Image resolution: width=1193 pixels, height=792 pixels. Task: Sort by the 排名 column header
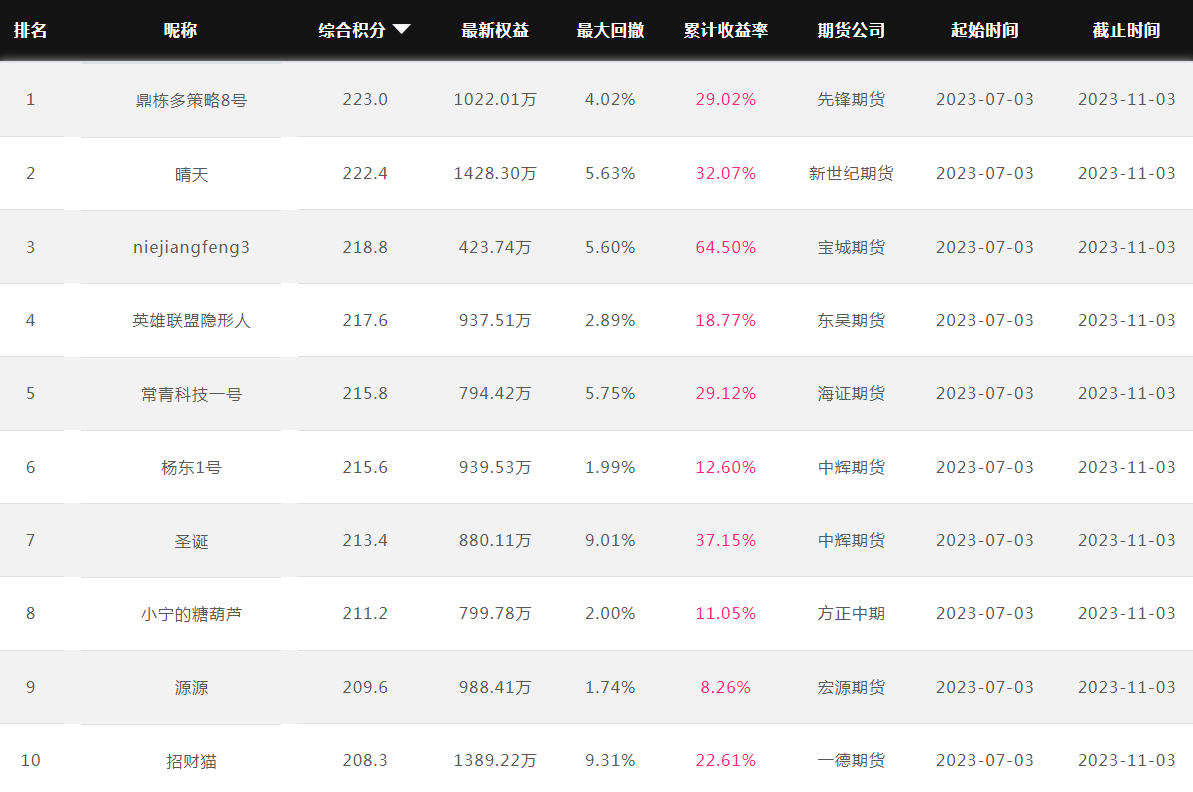(x=30, y=30)
